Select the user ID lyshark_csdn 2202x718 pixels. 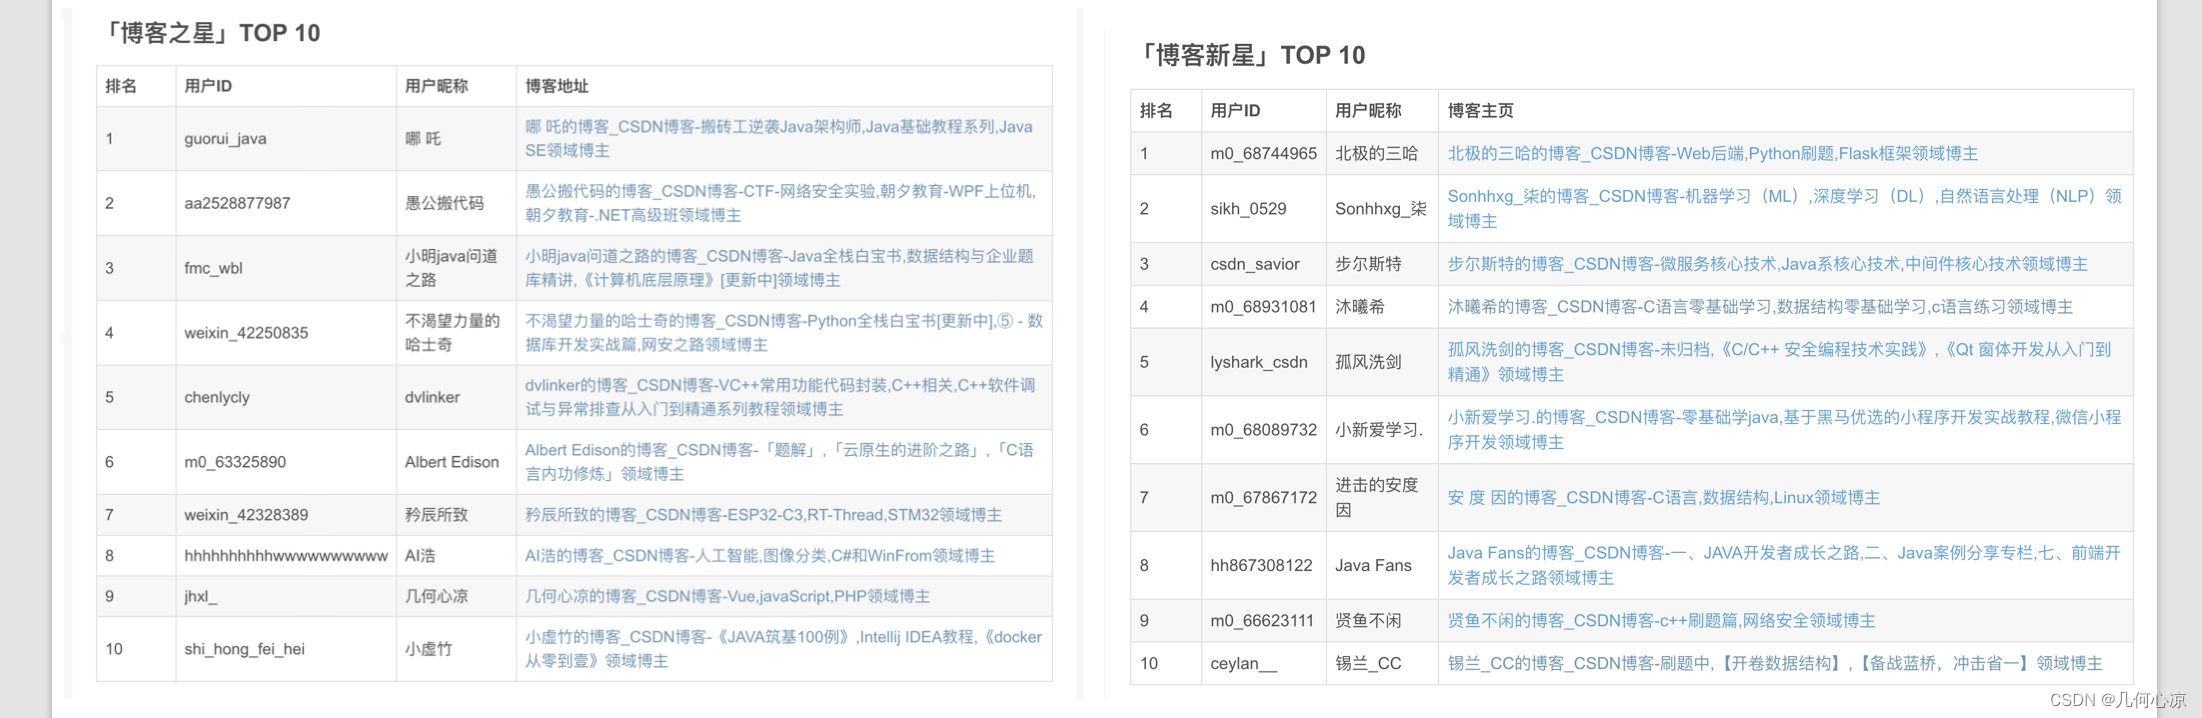[x=1259, y=362]
